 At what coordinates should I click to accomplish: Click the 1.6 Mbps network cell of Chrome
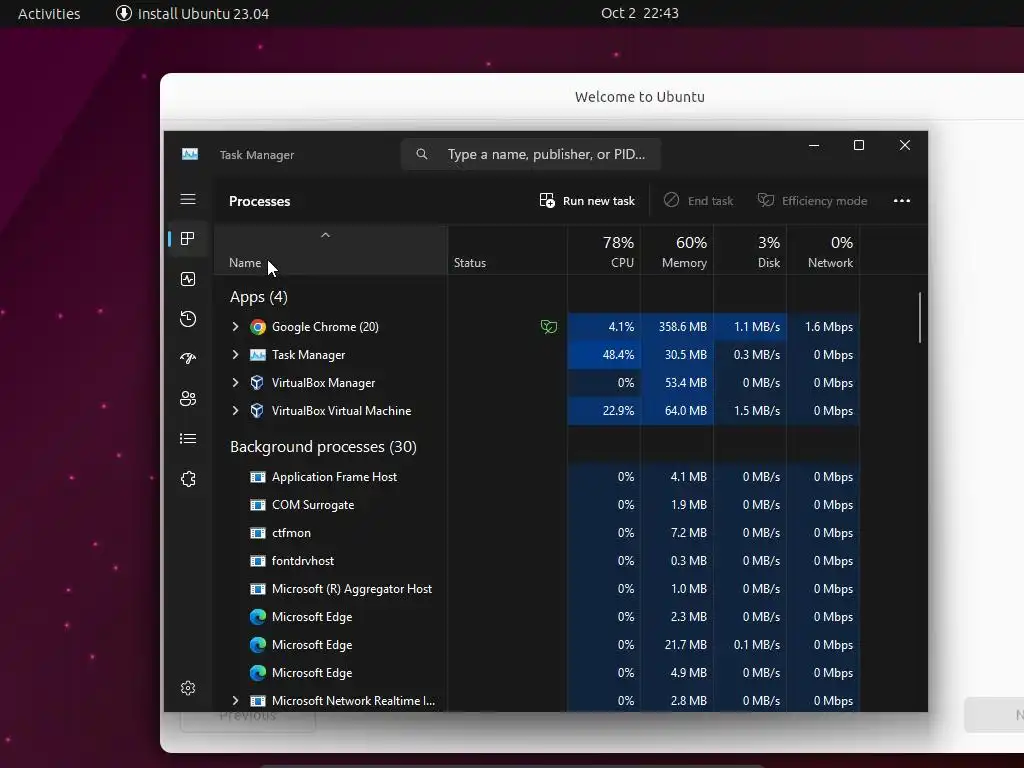pos(824,327)
